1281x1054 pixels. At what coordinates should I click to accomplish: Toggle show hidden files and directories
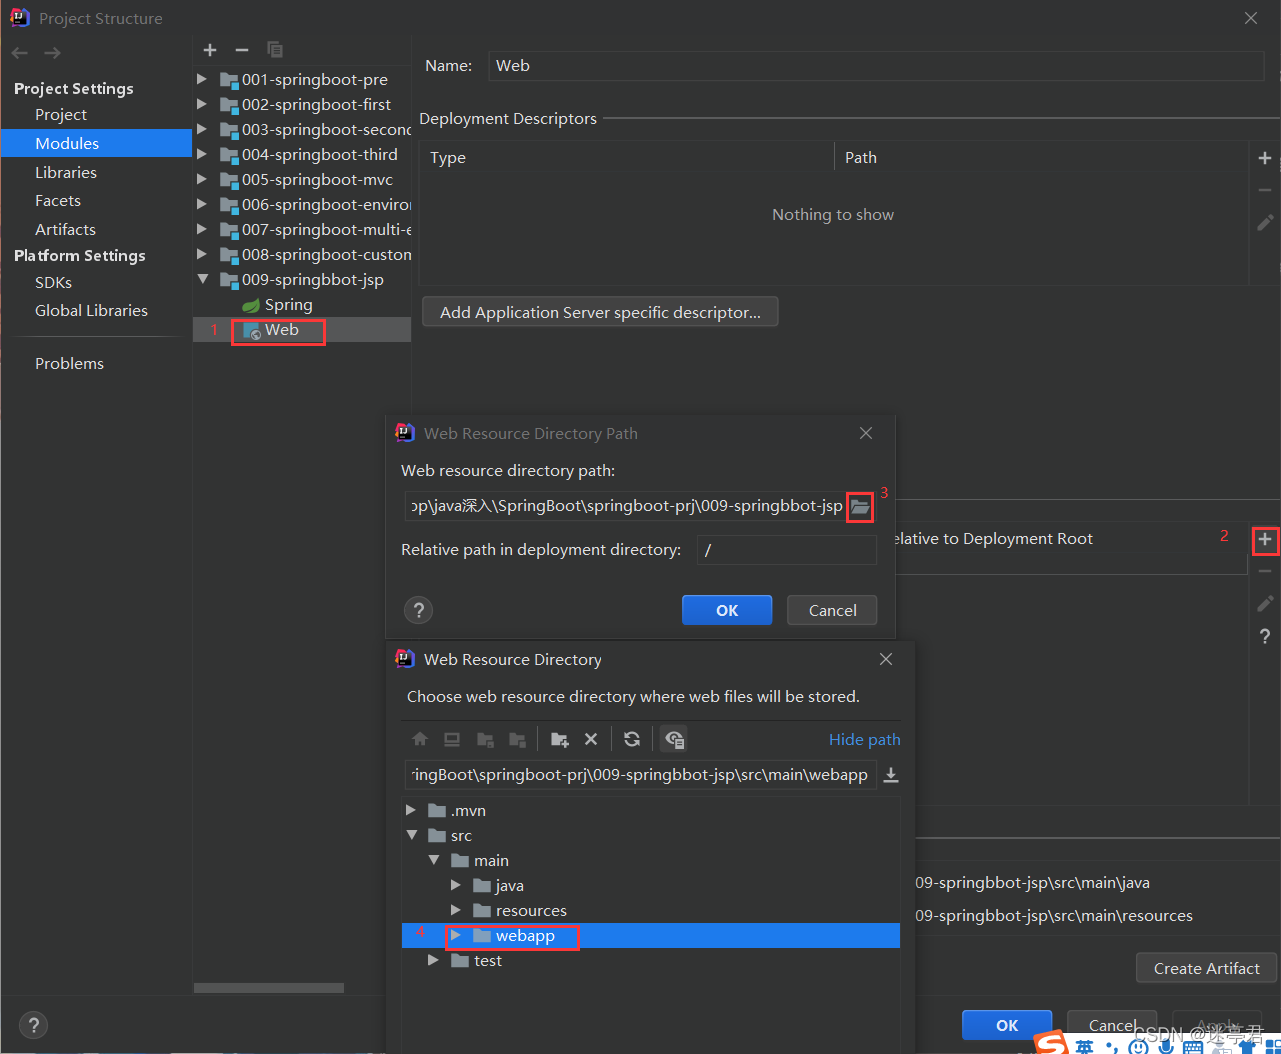pyautogui.click(x=674, y=739)
